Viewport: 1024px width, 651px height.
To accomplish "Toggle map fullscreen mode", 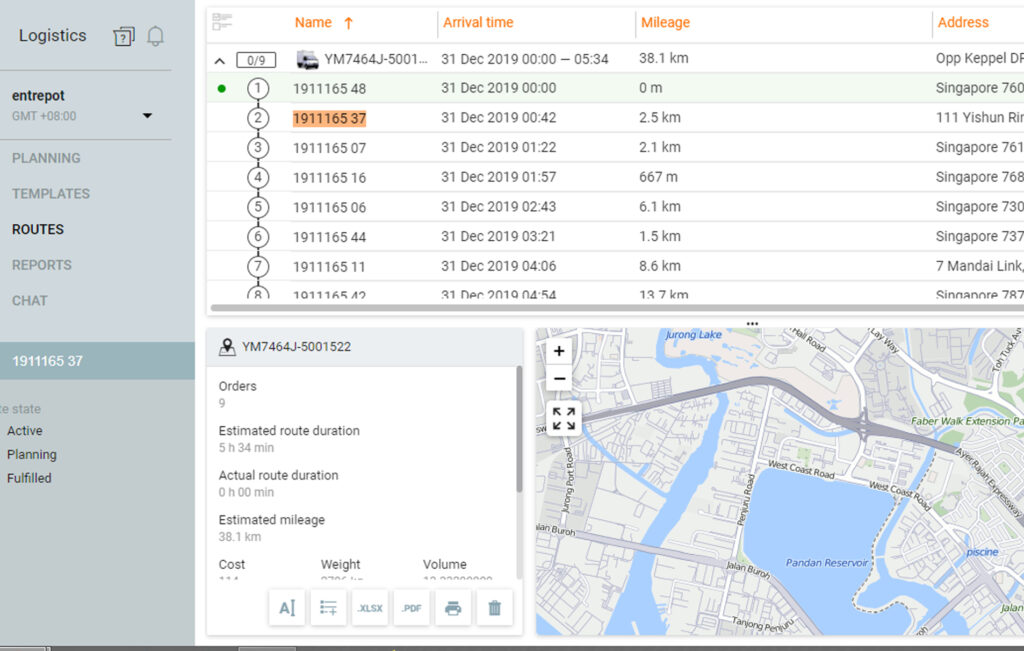I will point(564,419).
